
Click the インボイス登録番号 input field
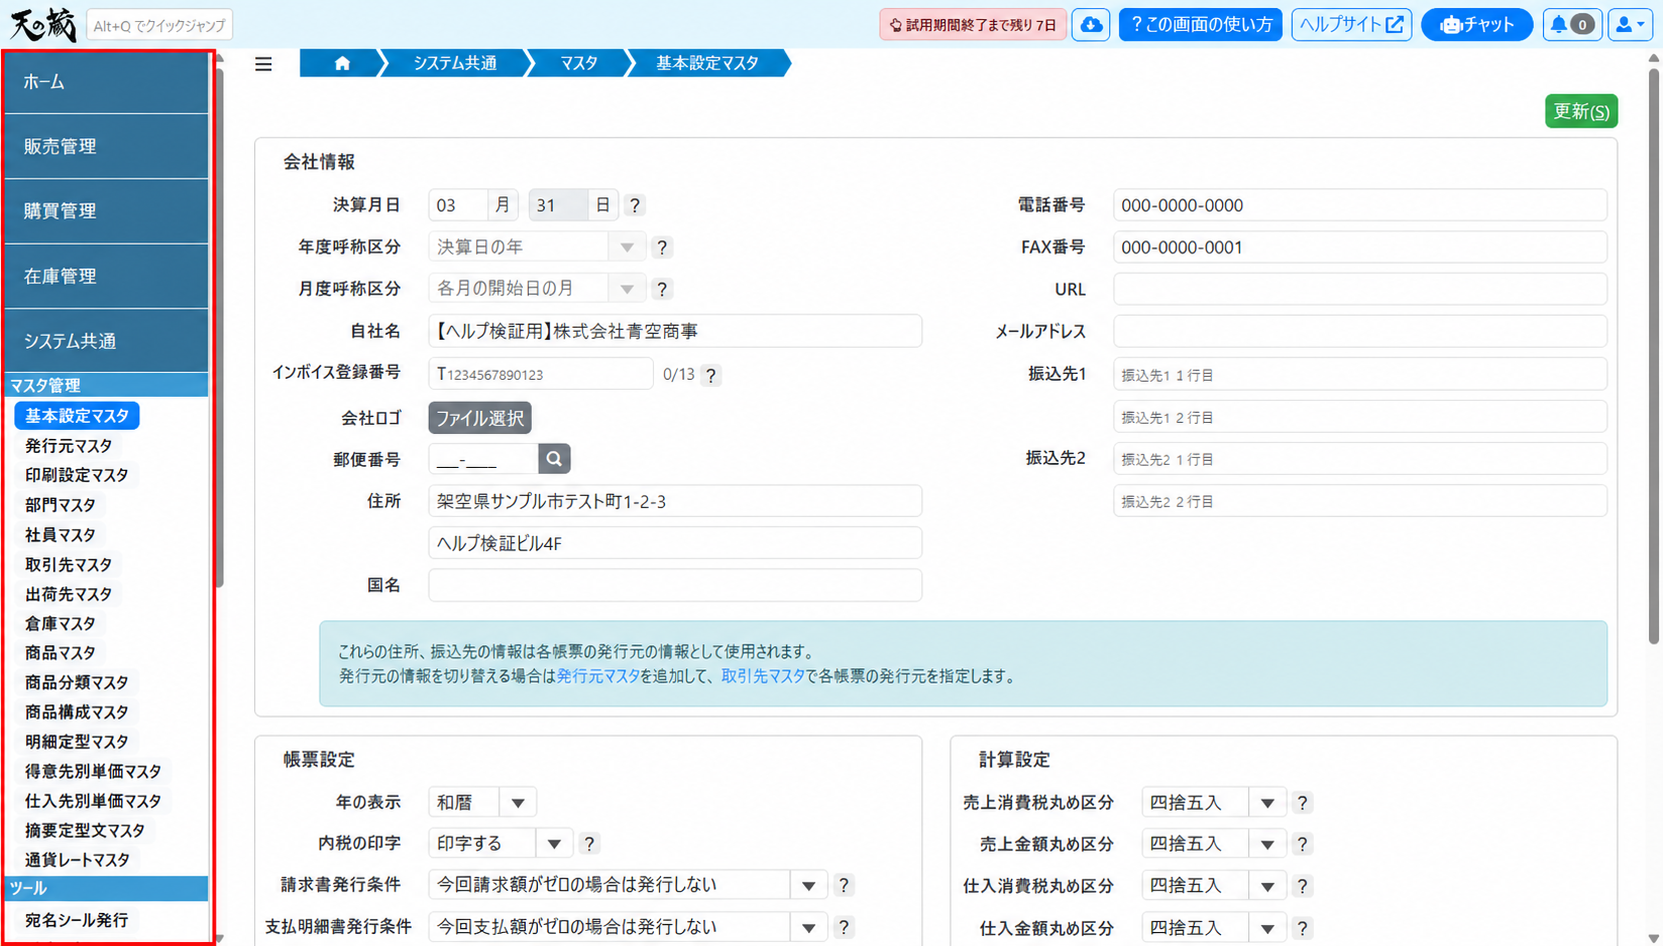coord(541,374)
